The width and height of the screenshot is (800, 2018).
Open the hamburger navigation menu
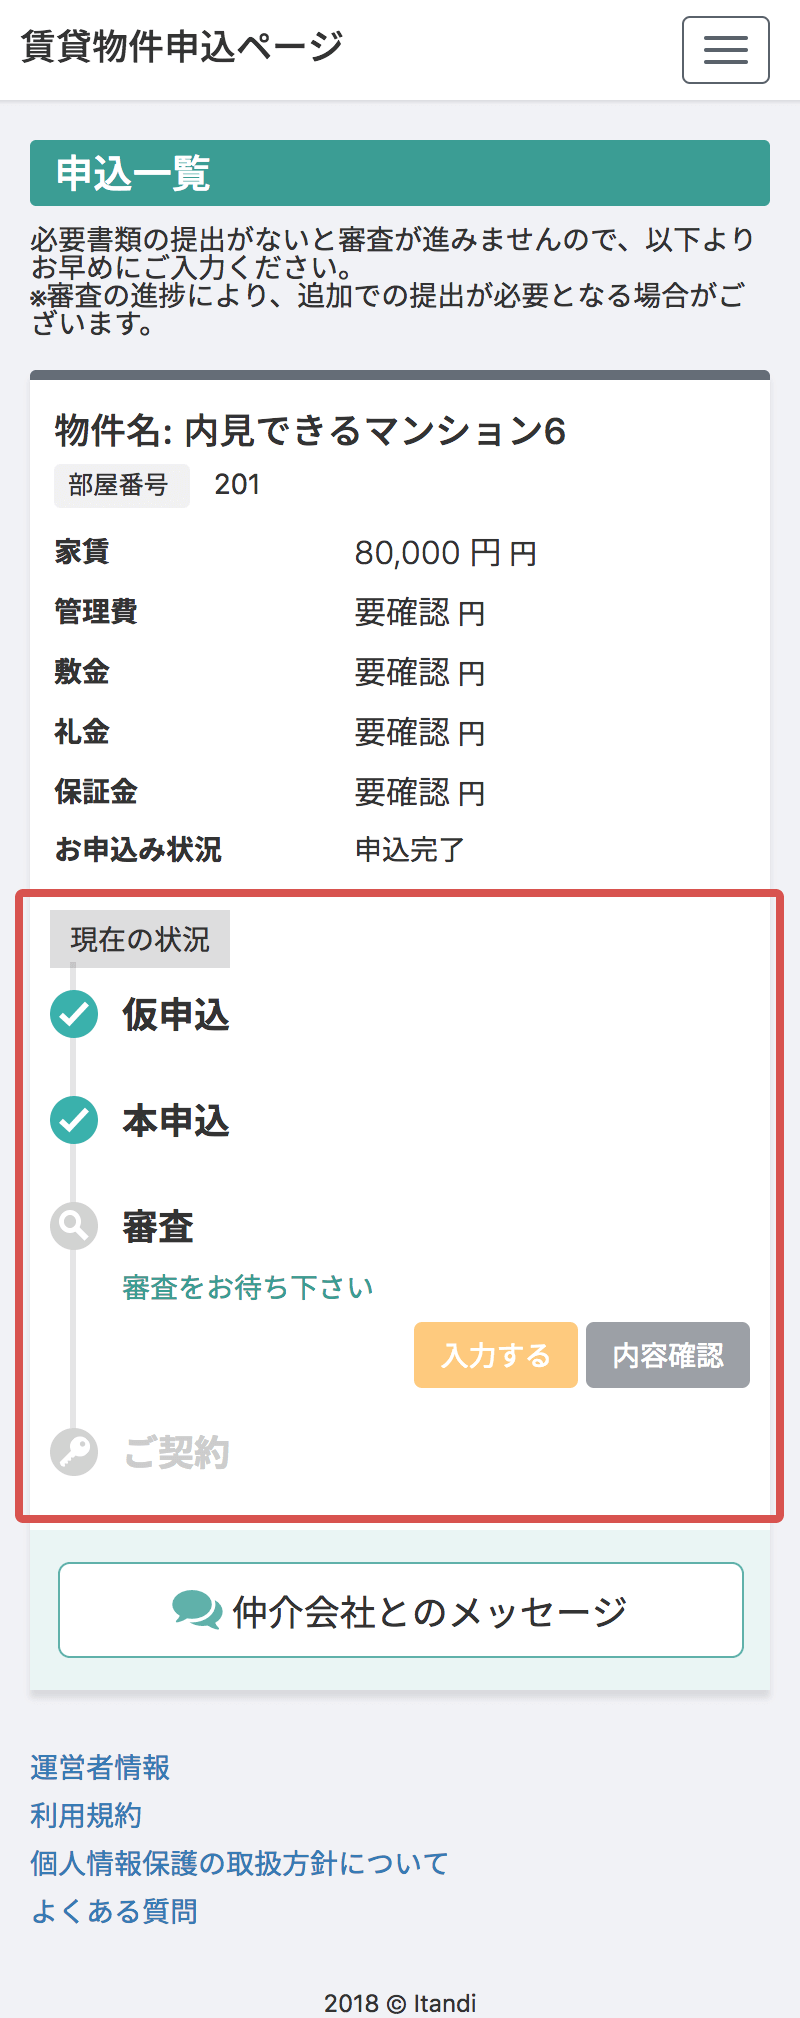coord(725,50)
